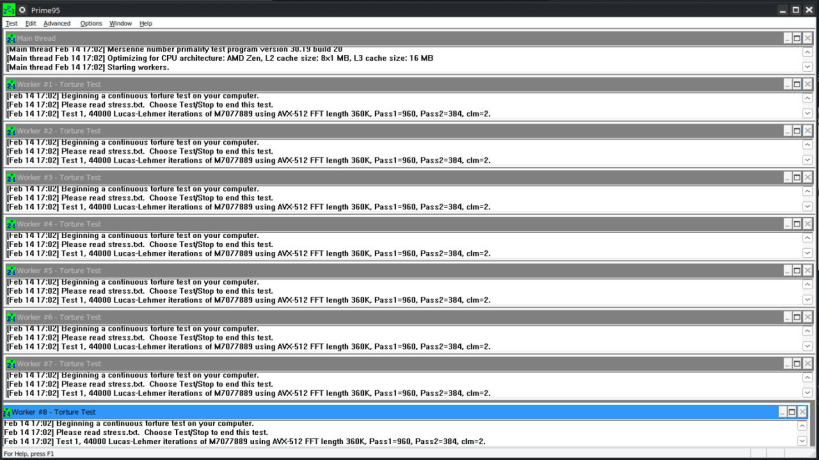Close the Worker #6 child window

[808, 317]
